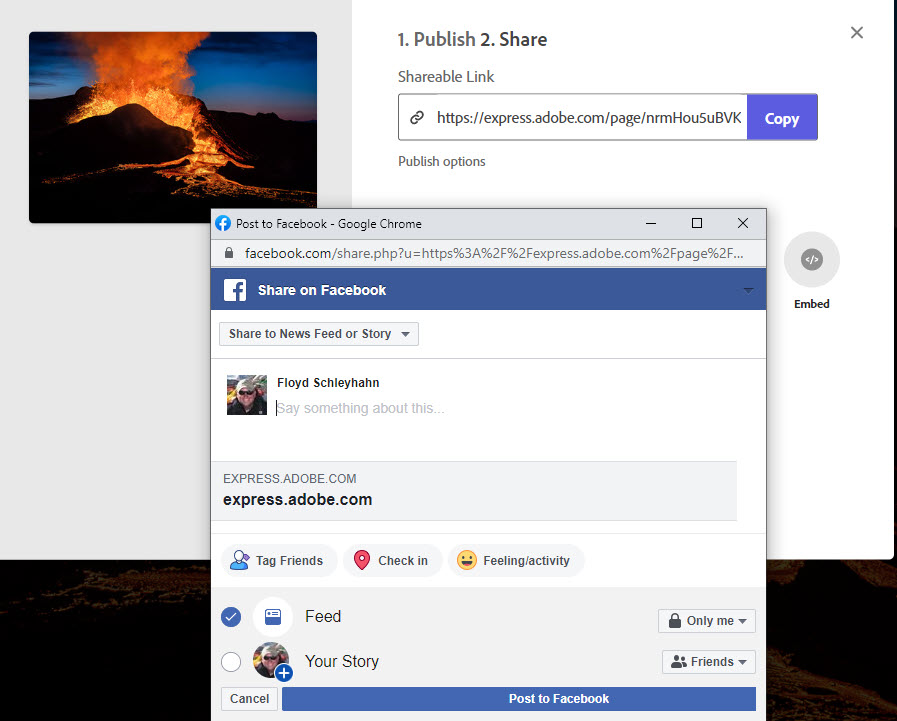Click the red Check in pin icon

(x=361, y=560)
